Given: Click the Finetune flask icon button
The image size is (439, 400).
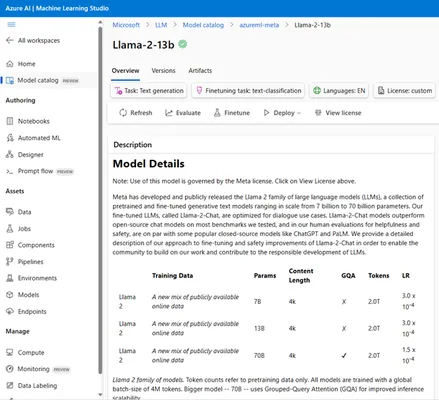Looking at the screenshot, I should [217, 113].
